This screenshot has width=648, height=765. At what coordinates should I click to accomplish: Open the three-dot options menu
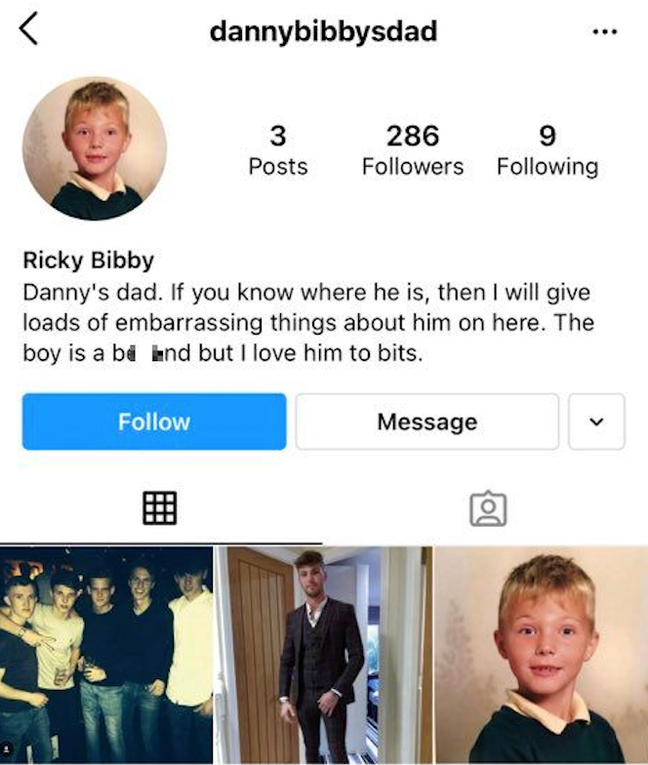coord(605,32)
